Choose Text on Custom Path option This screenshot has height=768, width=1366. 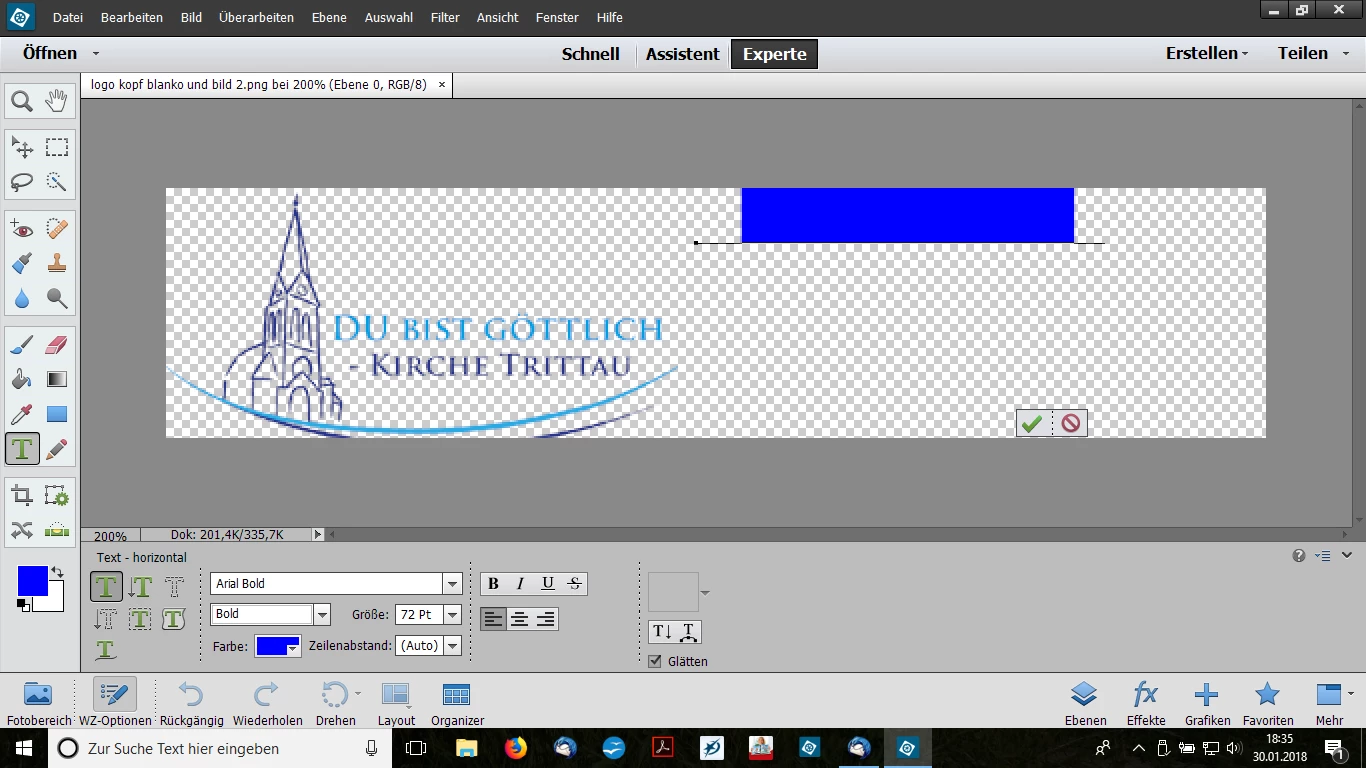pos(106,650)
